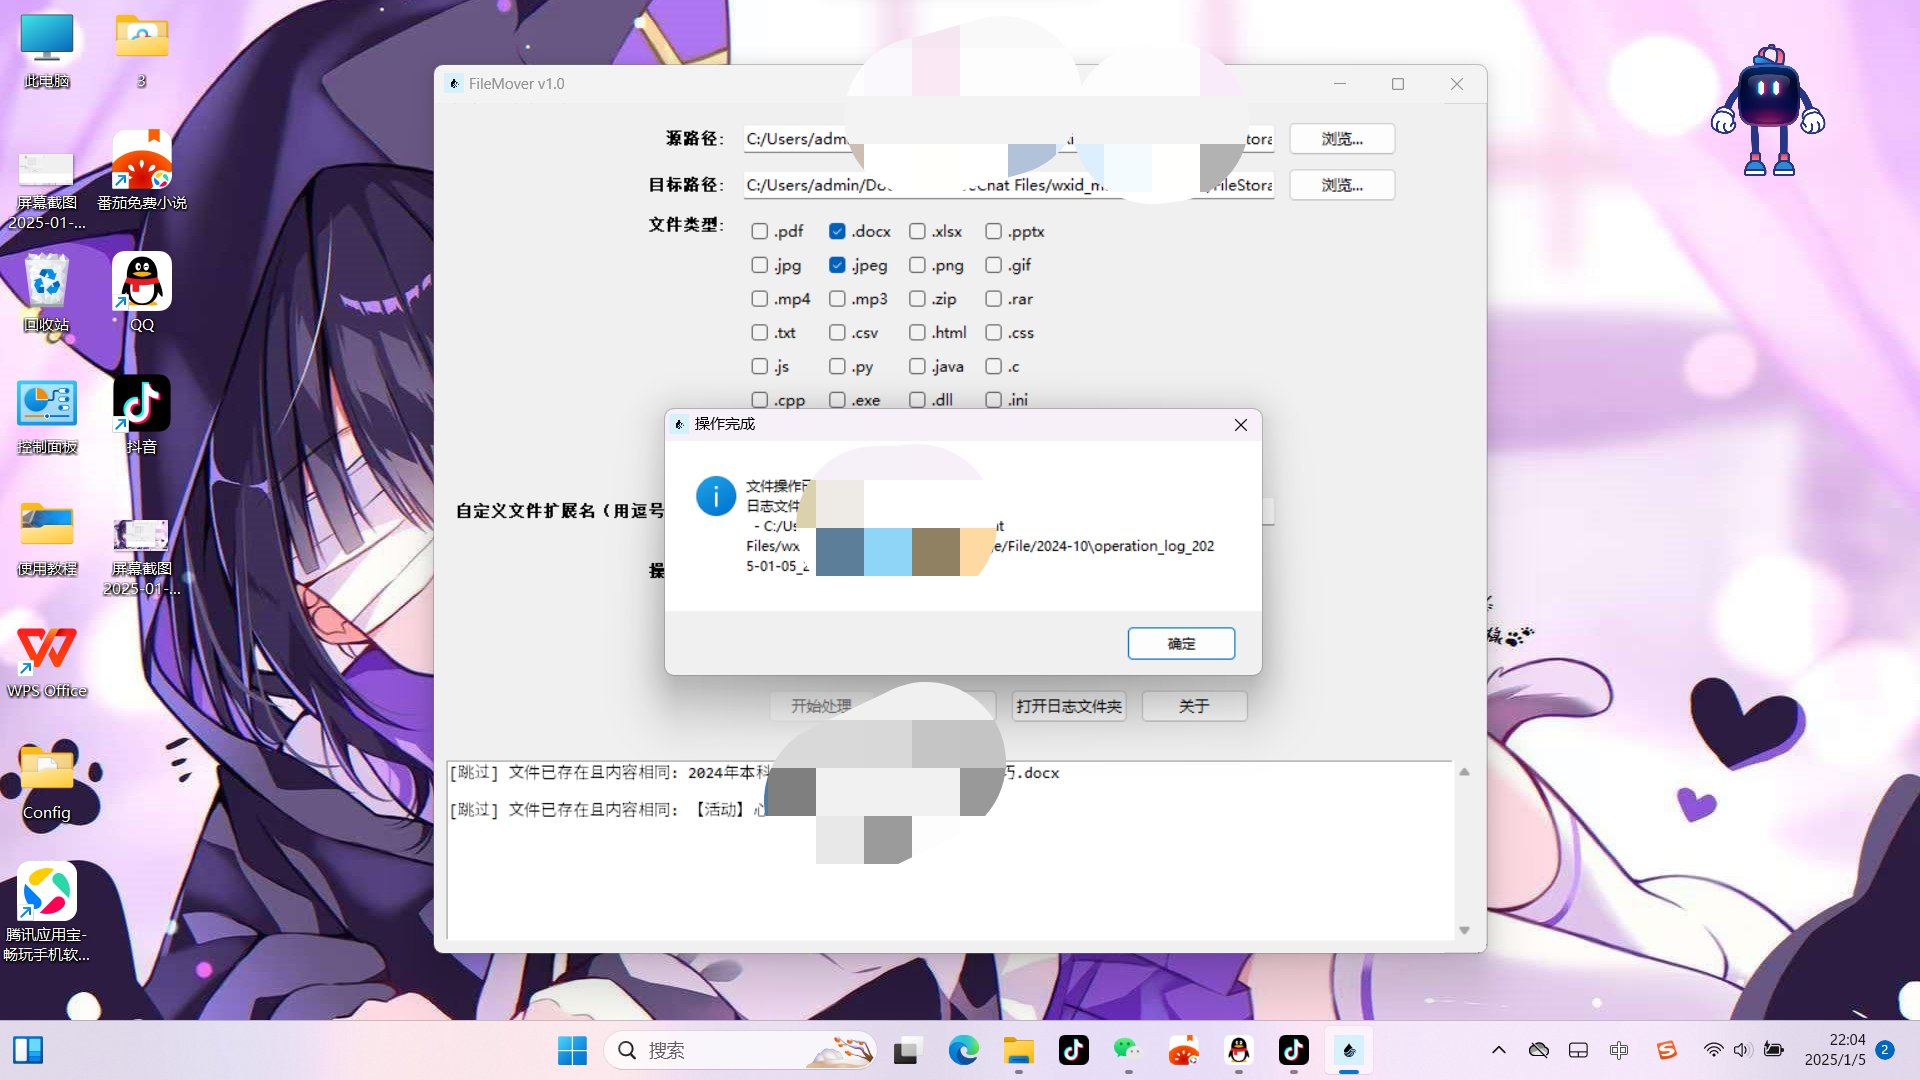The image size is (1920, 1080).
Task: Open the QQ penguin taskbar icon
Action: click(1238, 1050)
